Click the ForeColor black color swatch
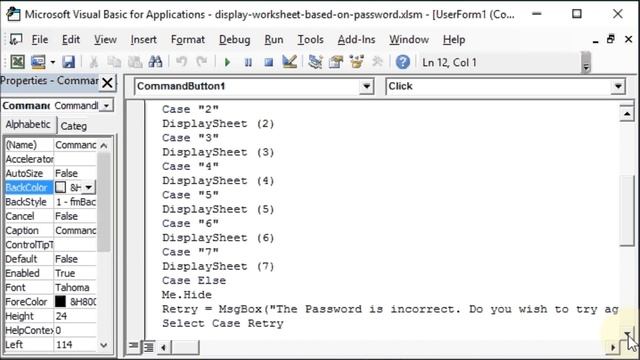The width and height of the screenshot is (640, 360). (x=60, y=302)
